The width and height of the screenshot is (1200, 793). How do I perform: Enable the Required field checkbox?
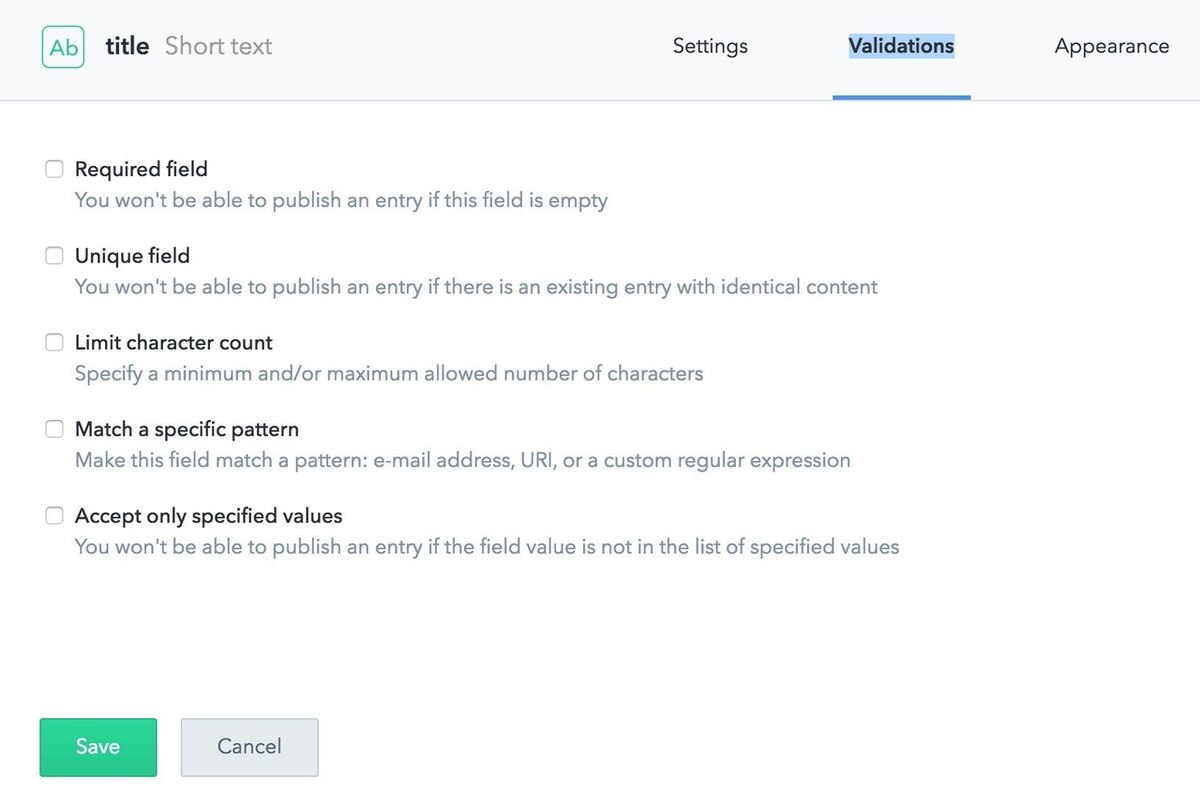[x=54, y=169]
